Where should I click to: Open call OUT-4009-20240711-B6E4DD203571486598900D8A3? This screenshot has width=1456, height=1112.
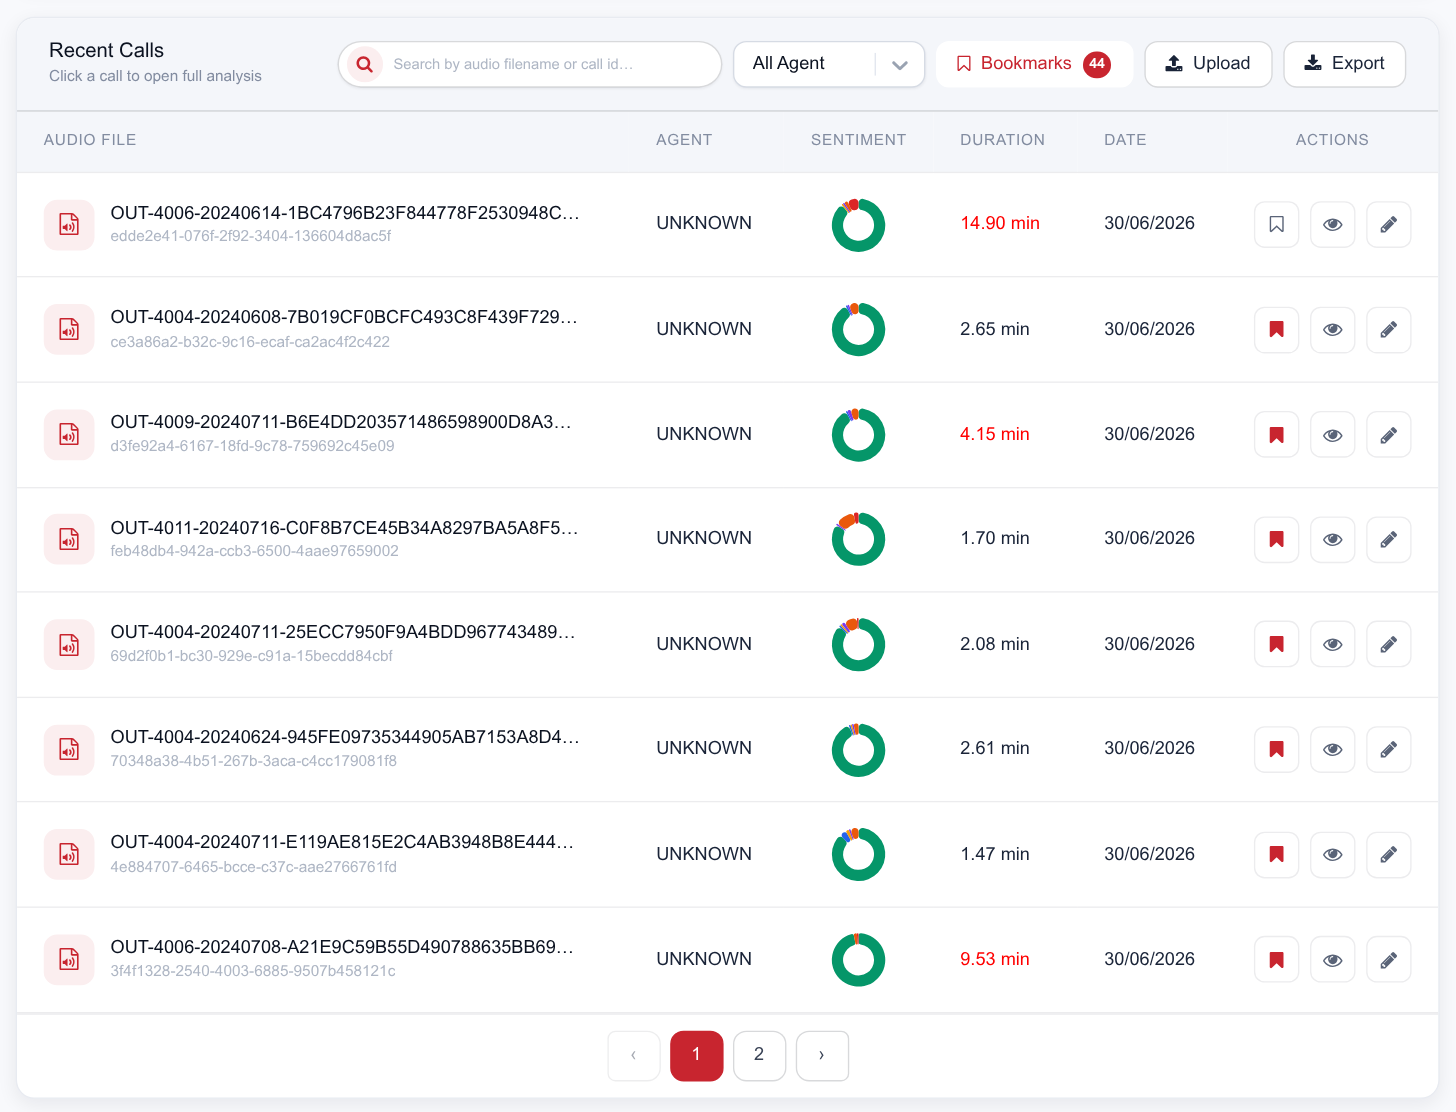pos(341,422)
